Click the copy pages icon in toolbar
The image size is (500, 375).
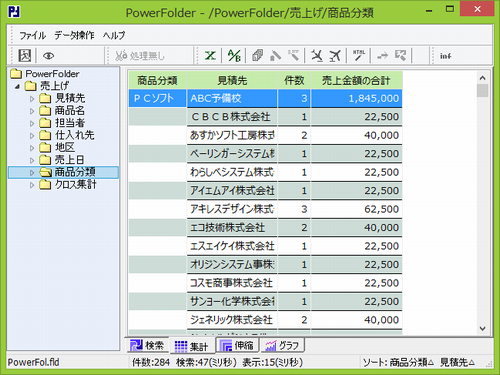pos(257,56)
